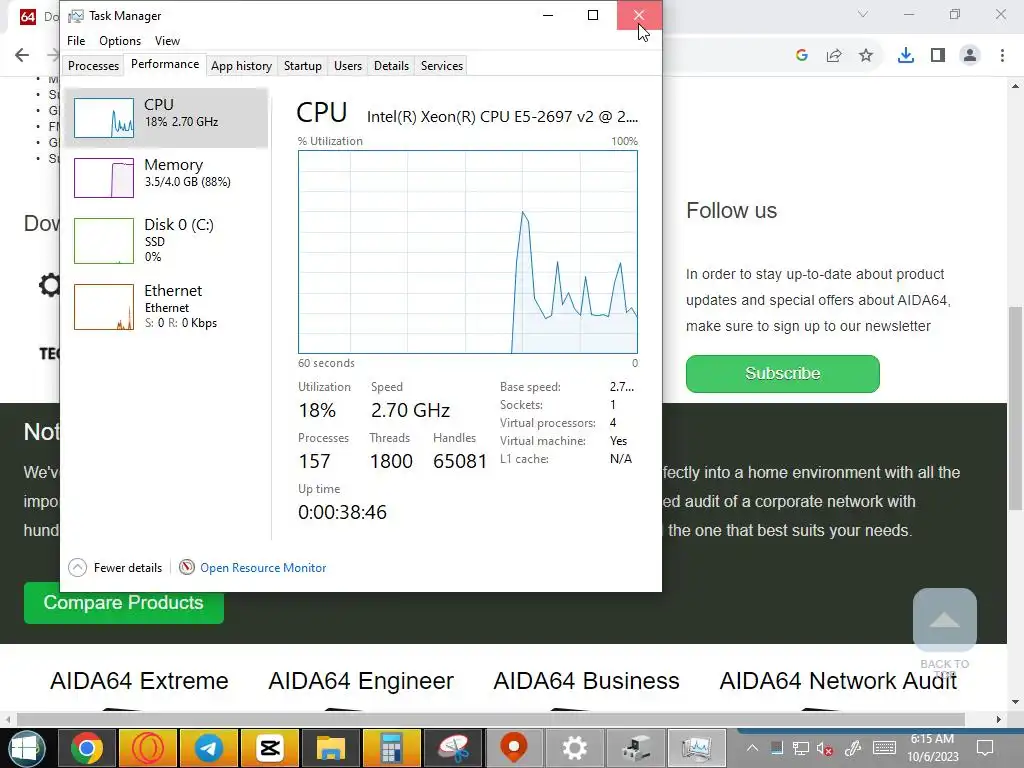The width and height of the screenshot is (1024, 768).
Task: Open the red map pin app on taskbar
Action: click(x=513, y=748)
